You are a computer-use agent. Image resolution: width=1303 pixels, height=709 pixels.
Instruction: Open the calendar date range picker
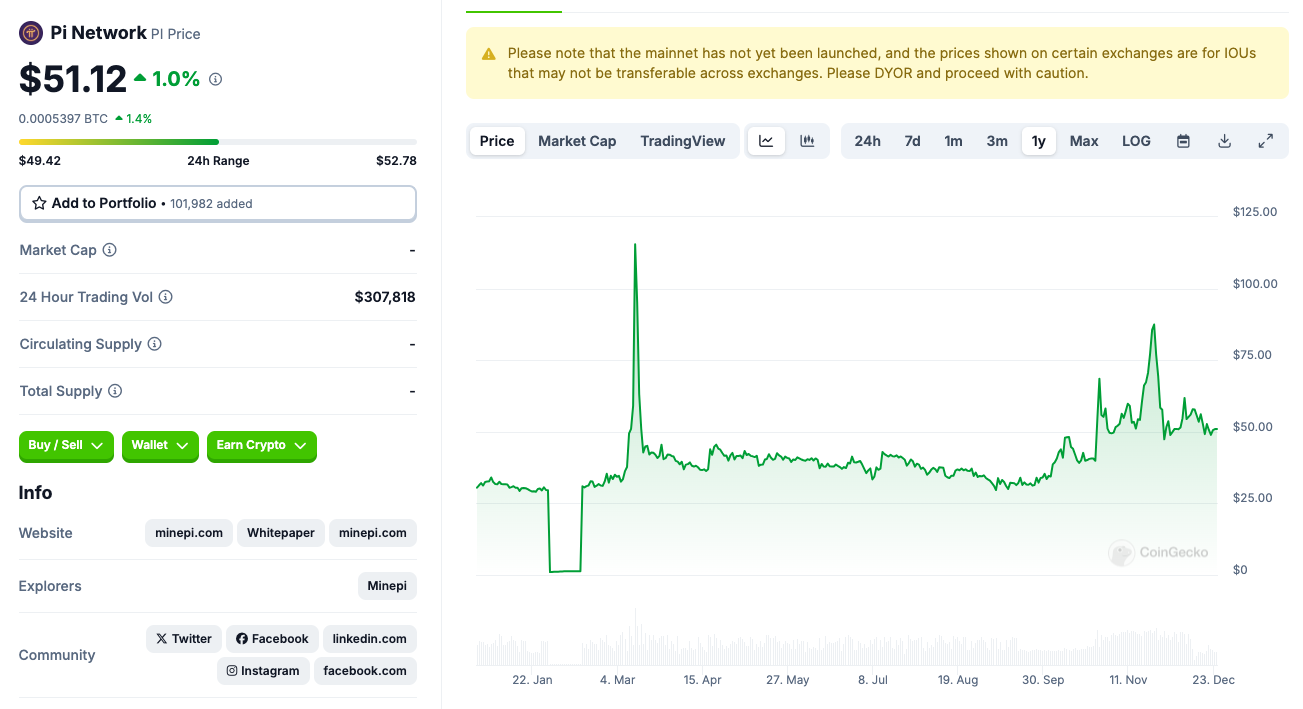pos(1183,141)
